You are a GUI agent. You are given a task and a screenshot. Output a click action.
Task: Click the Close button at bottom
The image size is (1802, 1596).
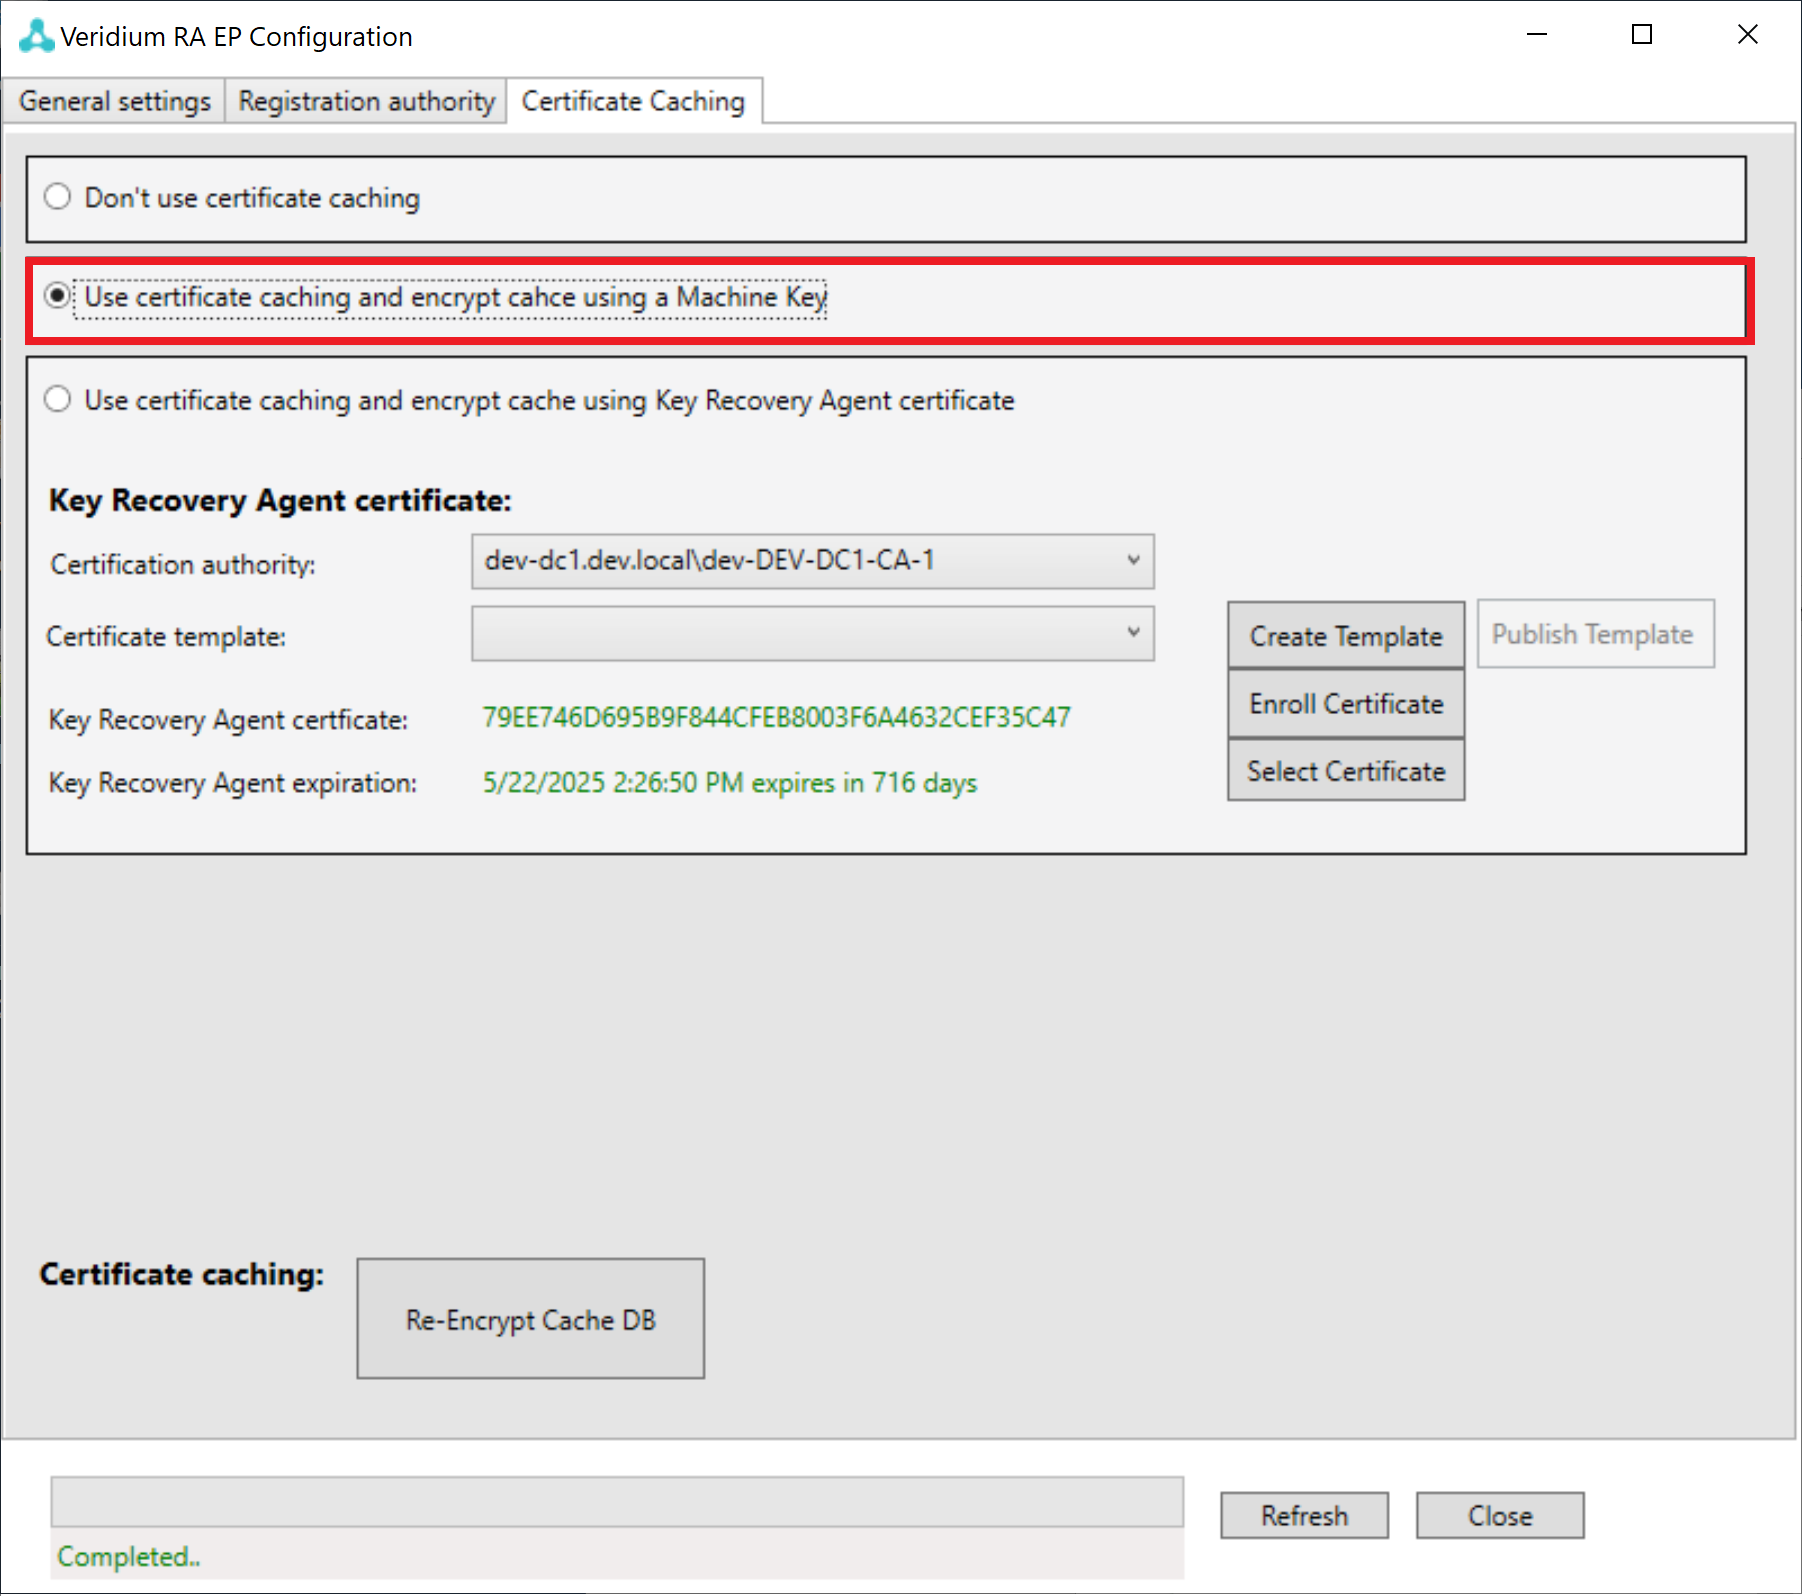(x=1499, y=1516)
